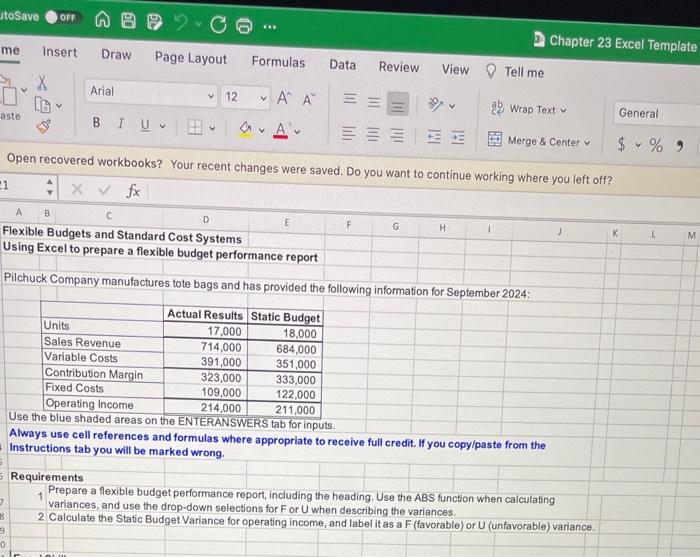The height and width of the screenshot is (557, 700).
Task: Select Top Align
Action: coord(350,99)
